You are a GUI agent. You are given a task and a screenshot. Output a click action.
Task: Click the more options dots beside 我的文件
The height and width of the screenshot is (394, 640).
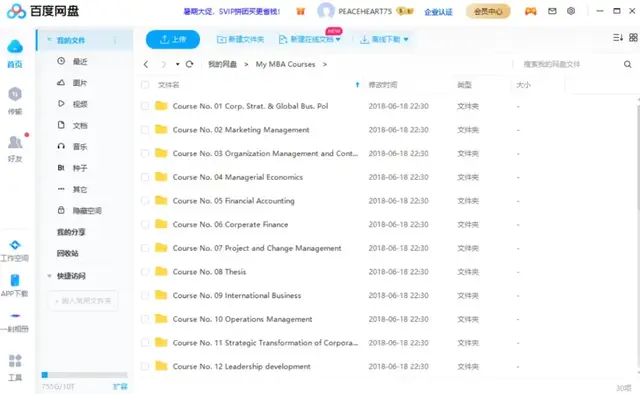pos(115,40)
